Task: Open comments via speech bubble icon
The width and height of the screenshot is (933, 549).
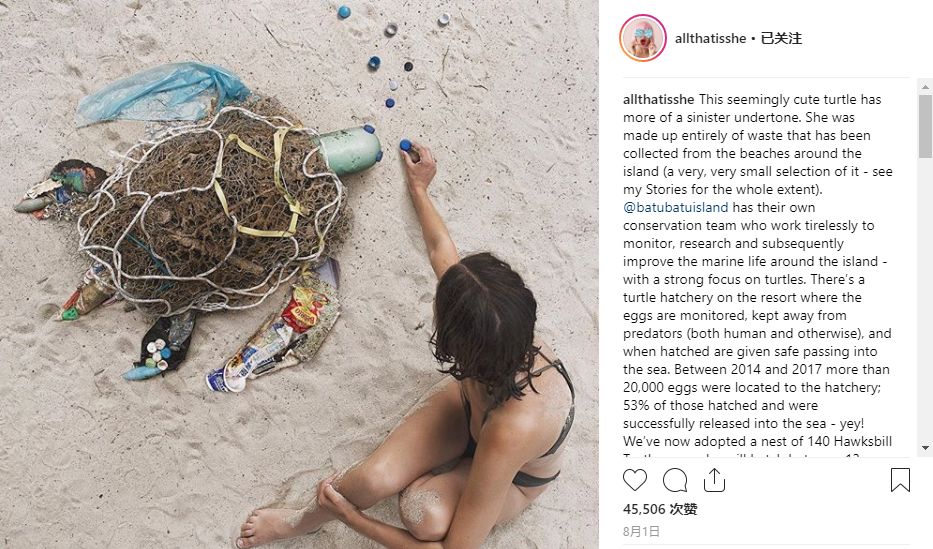Action: (x=675, y=480)
